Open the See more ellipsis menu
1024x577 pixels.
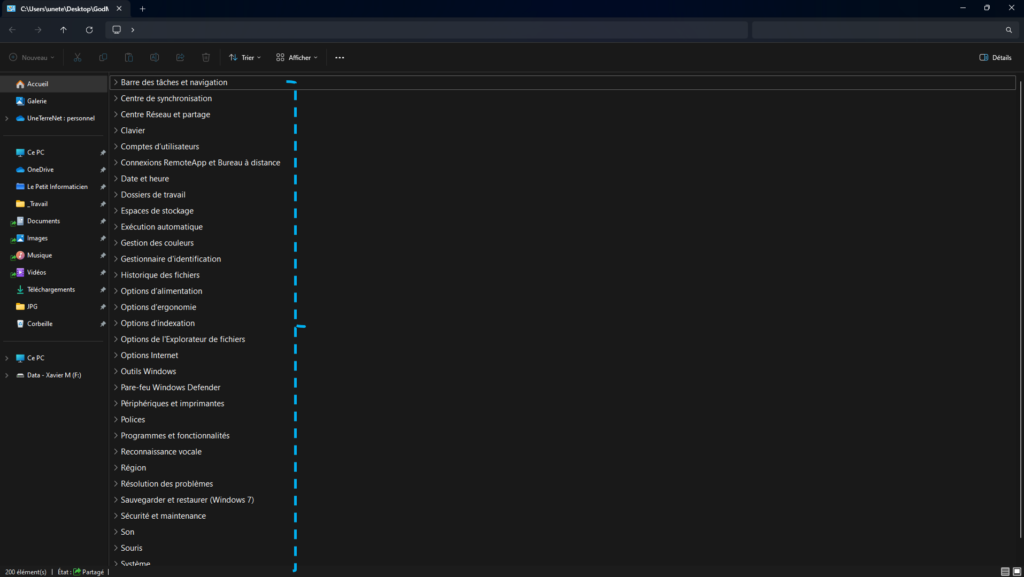[x=339, y=57]
